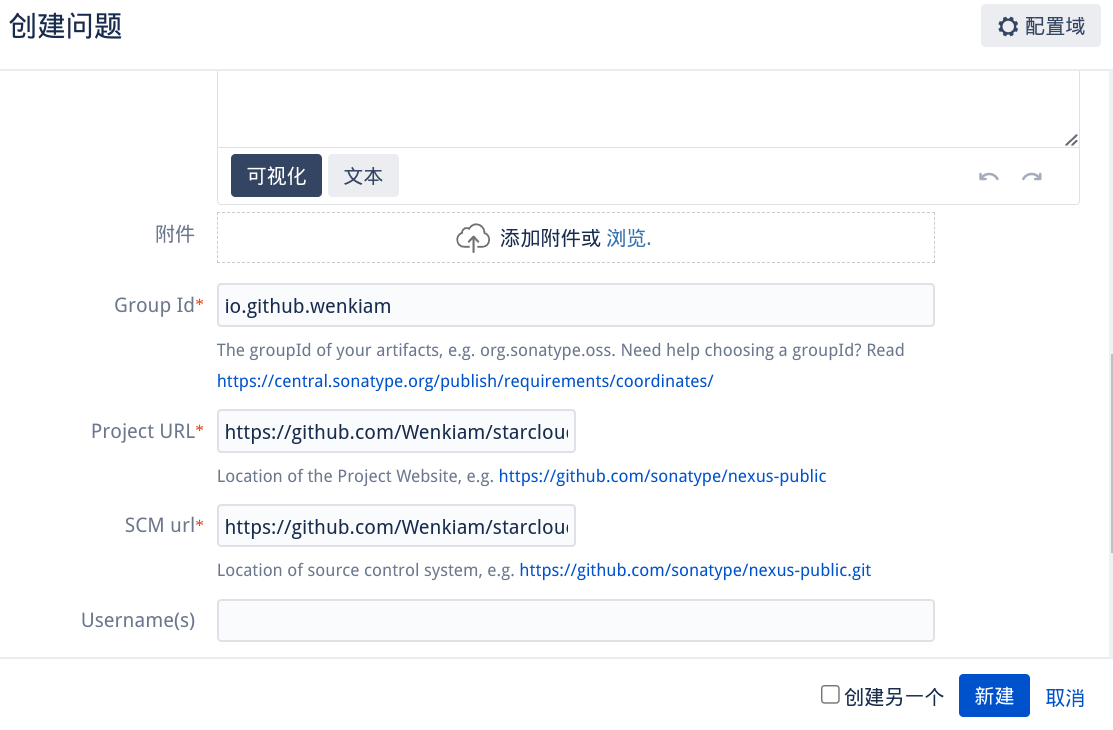
Task: Select the SCM url text field
Action: click(396, 526)
